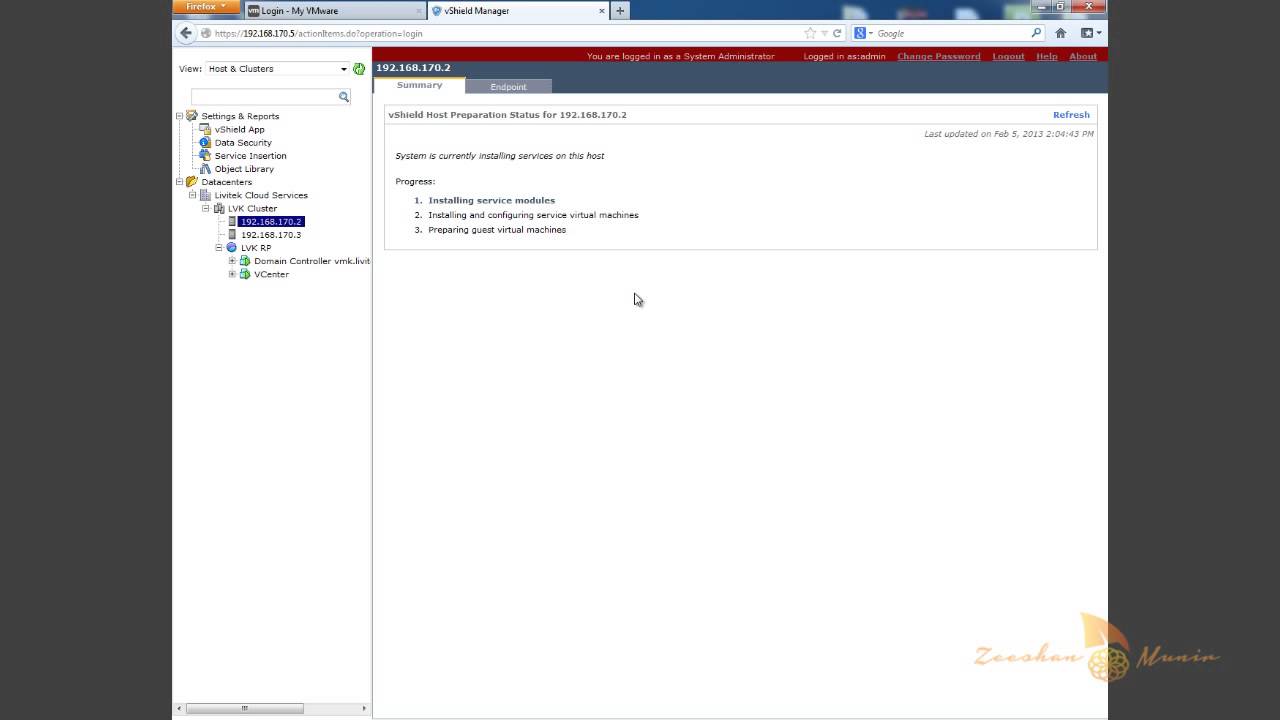The image size is (1280, 720).
Task: Select host 192.168.170.2 in tree
Action: click(271, 222)
